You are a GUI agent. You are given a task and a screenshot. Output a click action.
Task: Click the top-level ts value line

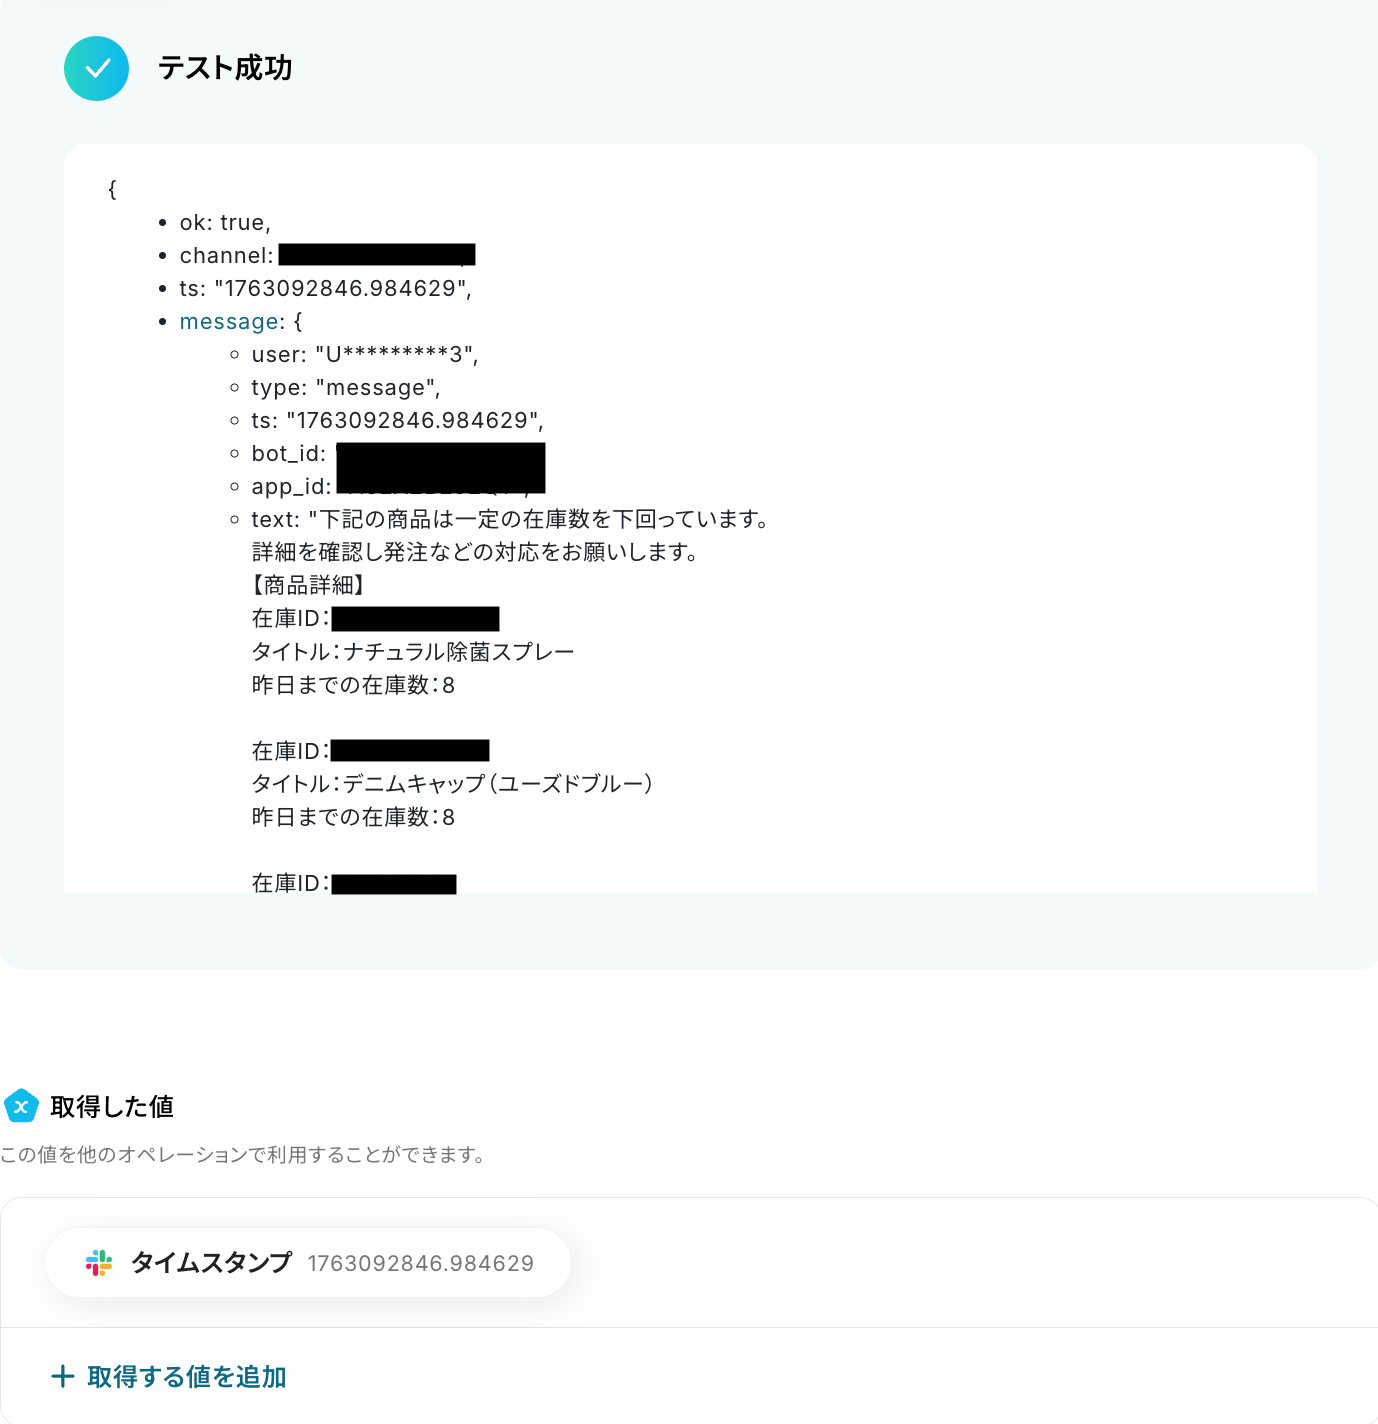tap(326, 289)
